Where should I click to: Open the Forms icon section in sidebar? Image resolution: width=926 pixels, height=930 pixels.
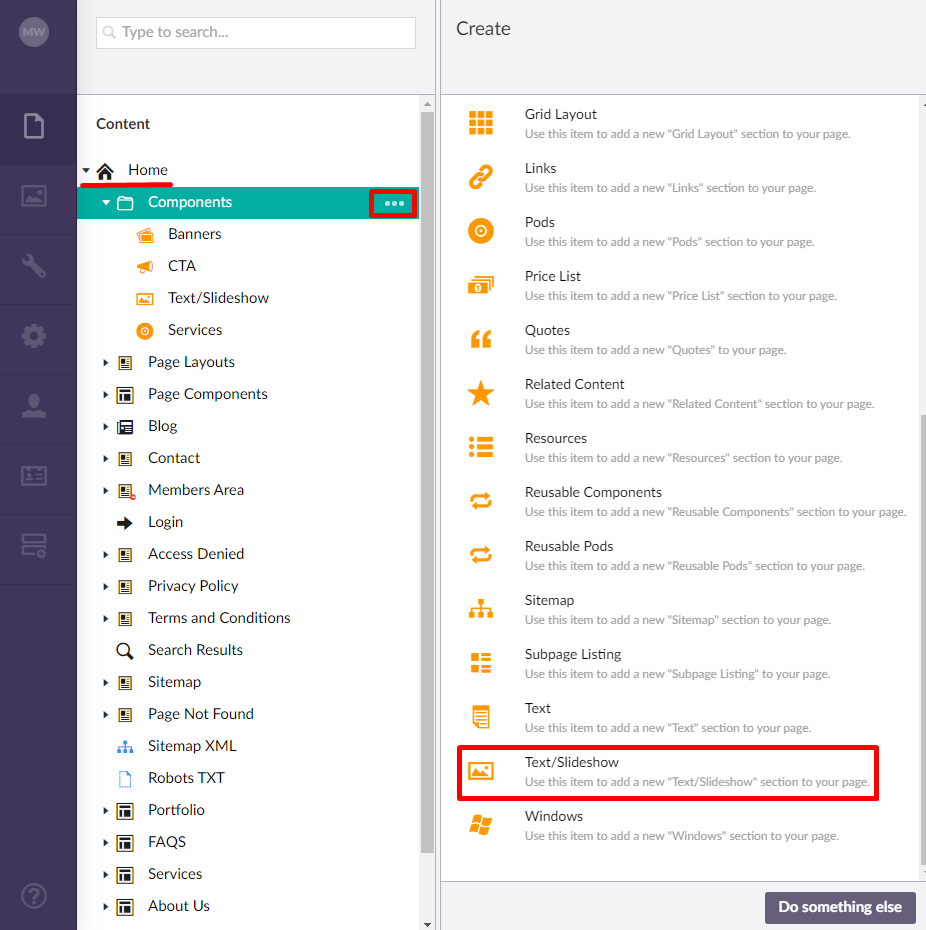point(34,546)
